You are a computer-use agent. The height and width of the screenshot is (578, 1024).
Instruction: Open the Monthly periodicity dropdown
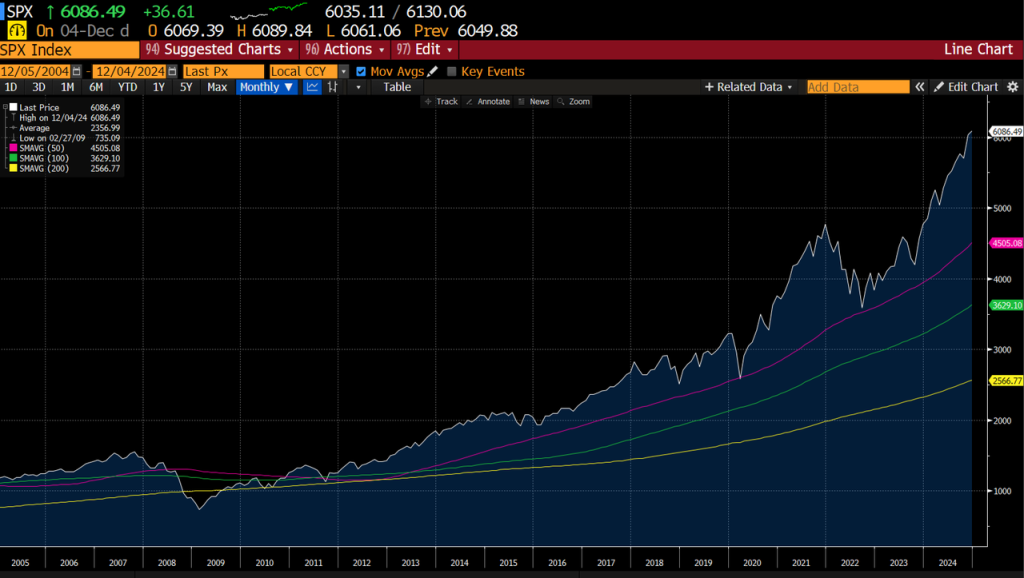[266, 87]
